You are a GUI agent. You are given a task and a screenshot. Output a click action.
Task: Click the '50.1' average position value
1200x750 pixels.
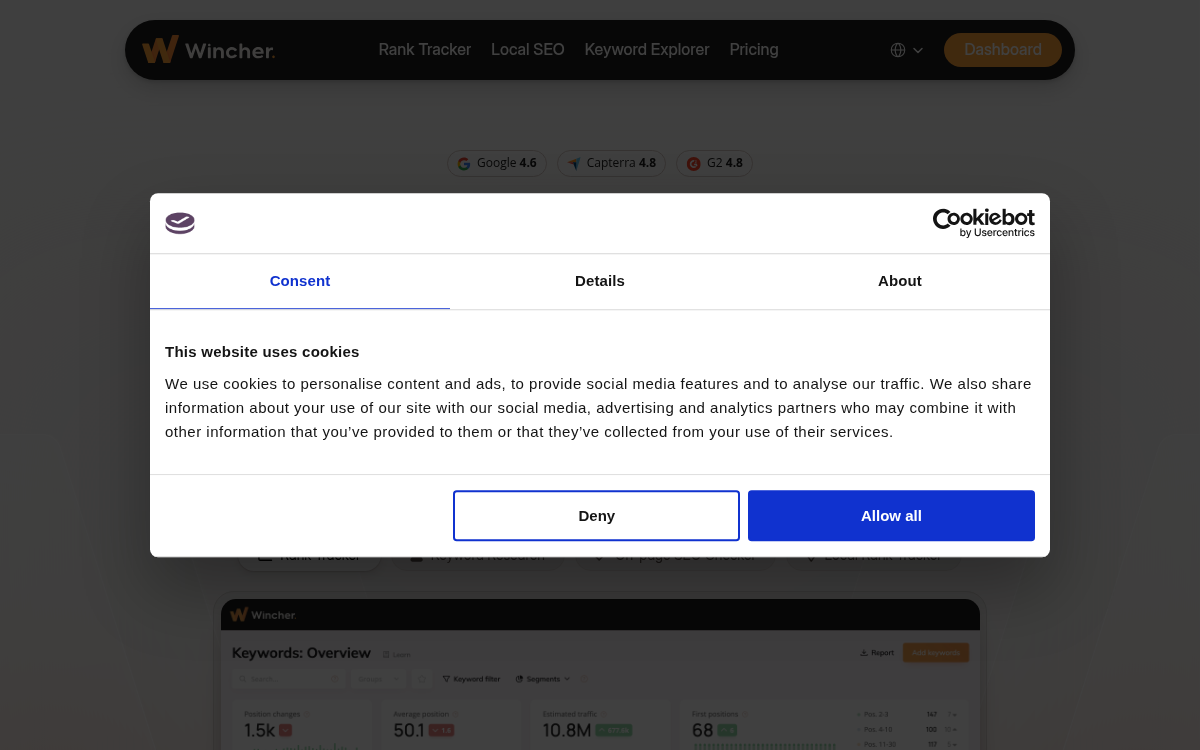pos(409,731)
